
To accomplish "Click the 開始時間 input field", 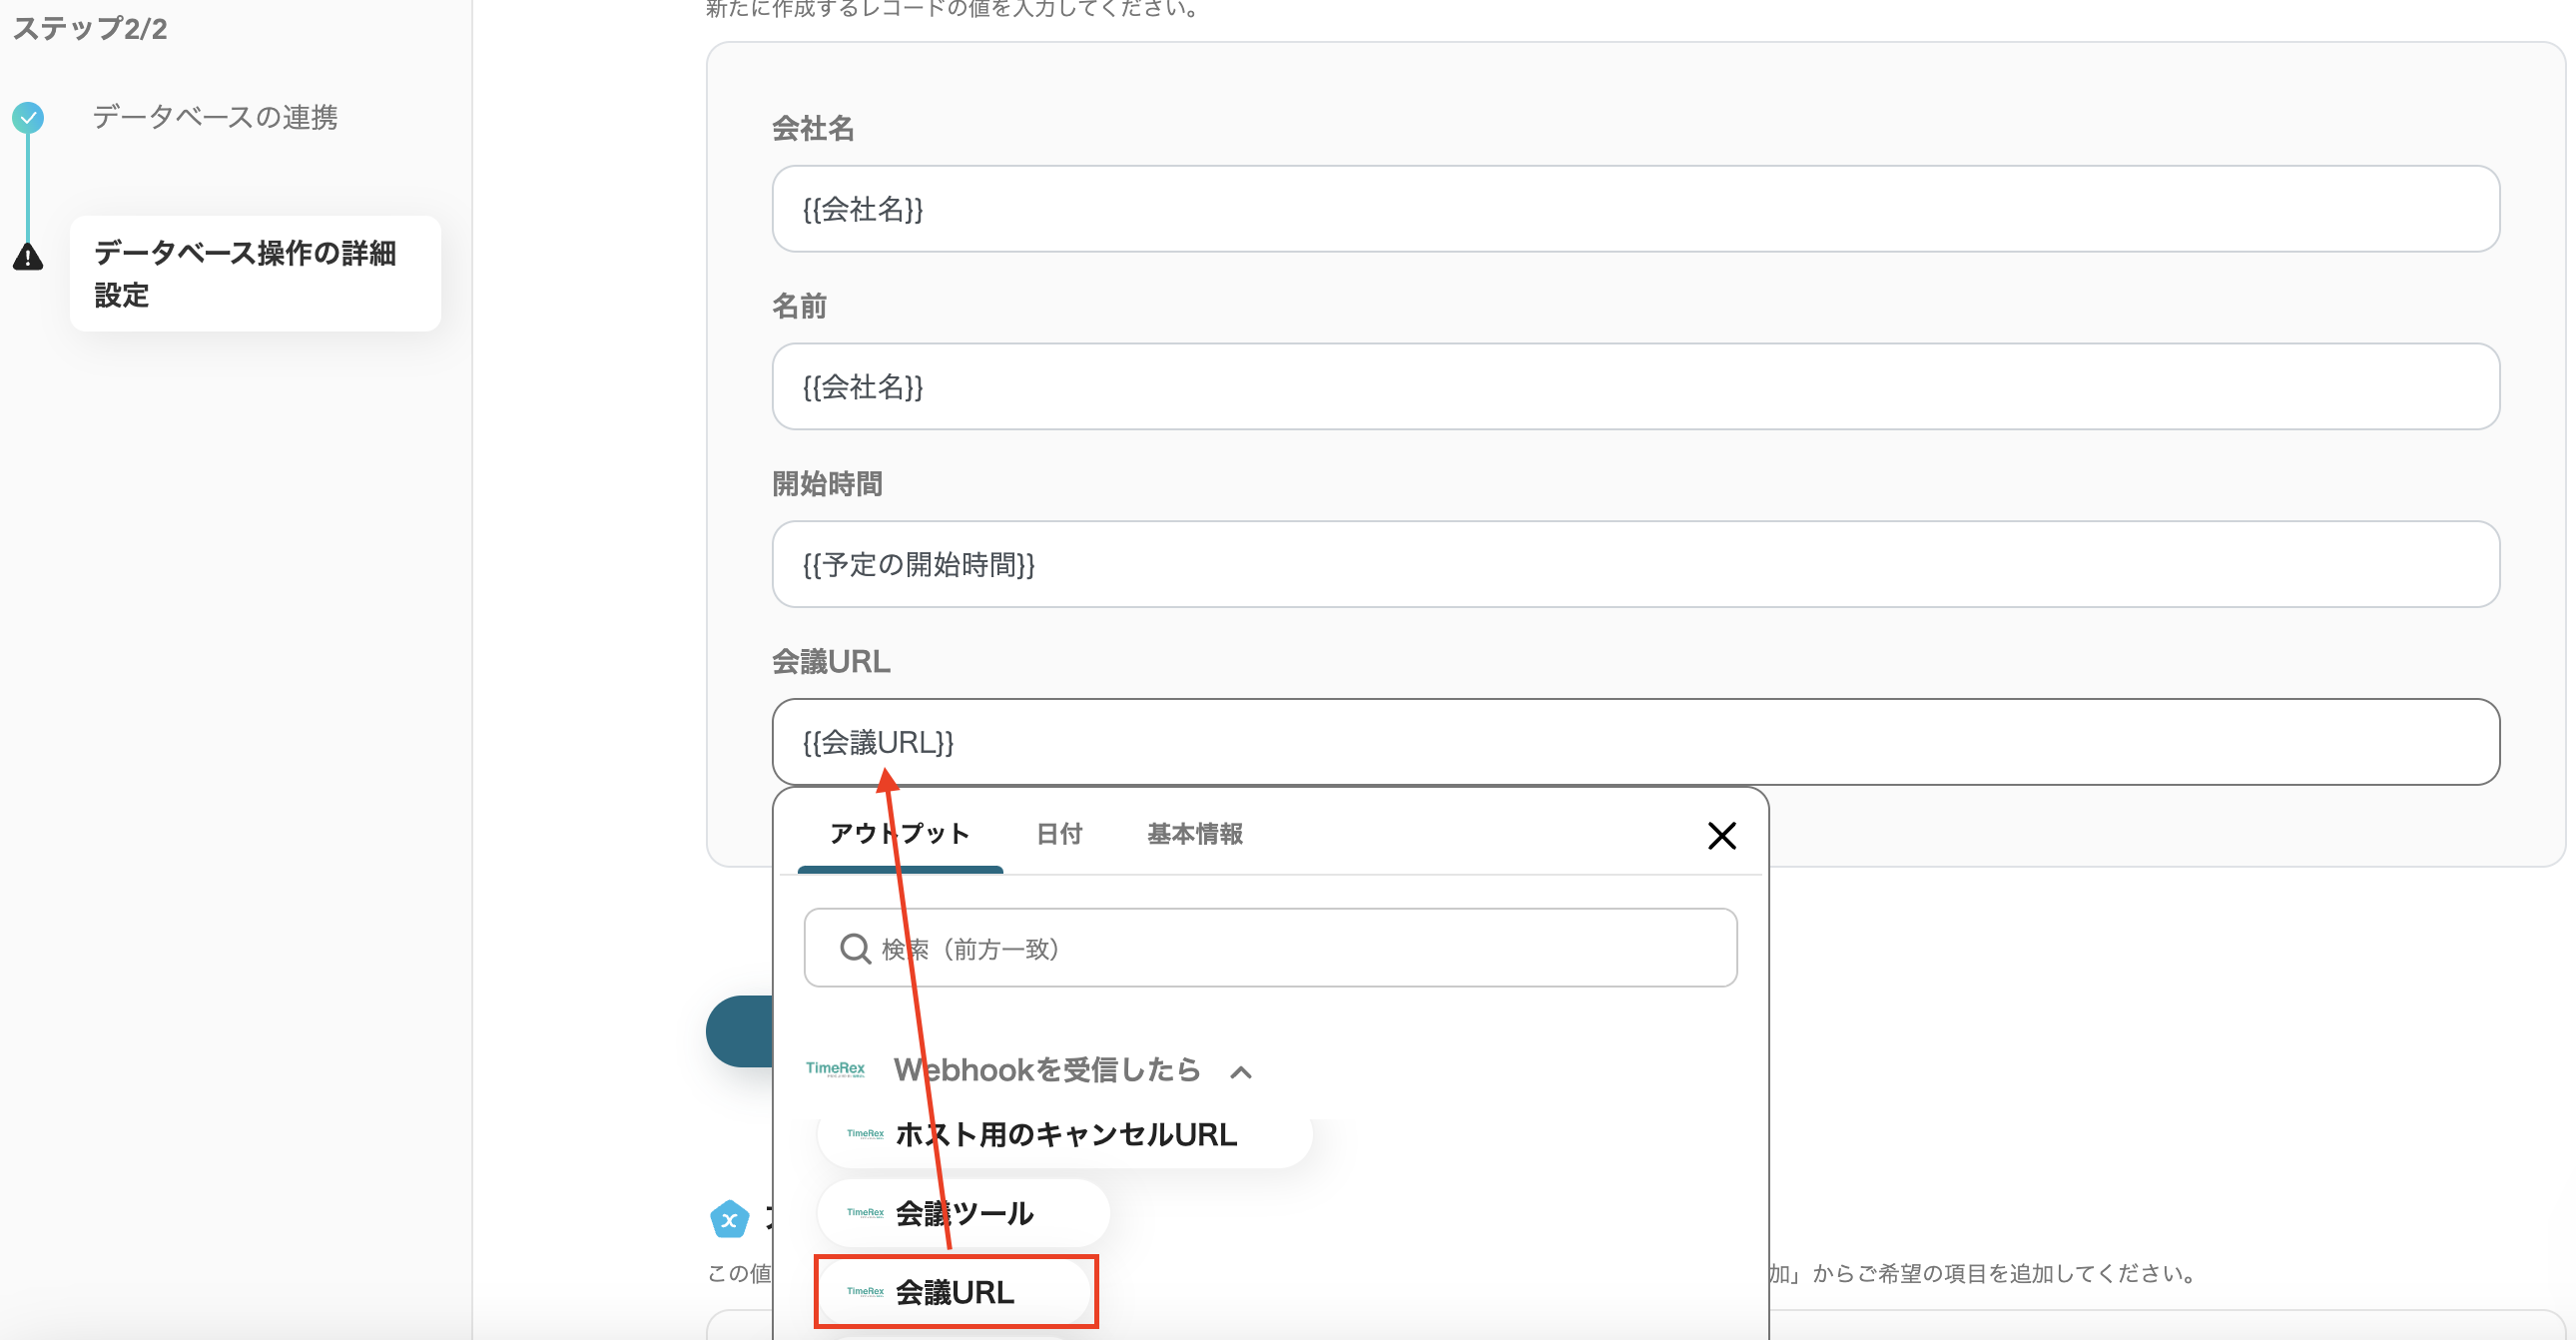I will pyautogui.click(x=1635, y=564).
